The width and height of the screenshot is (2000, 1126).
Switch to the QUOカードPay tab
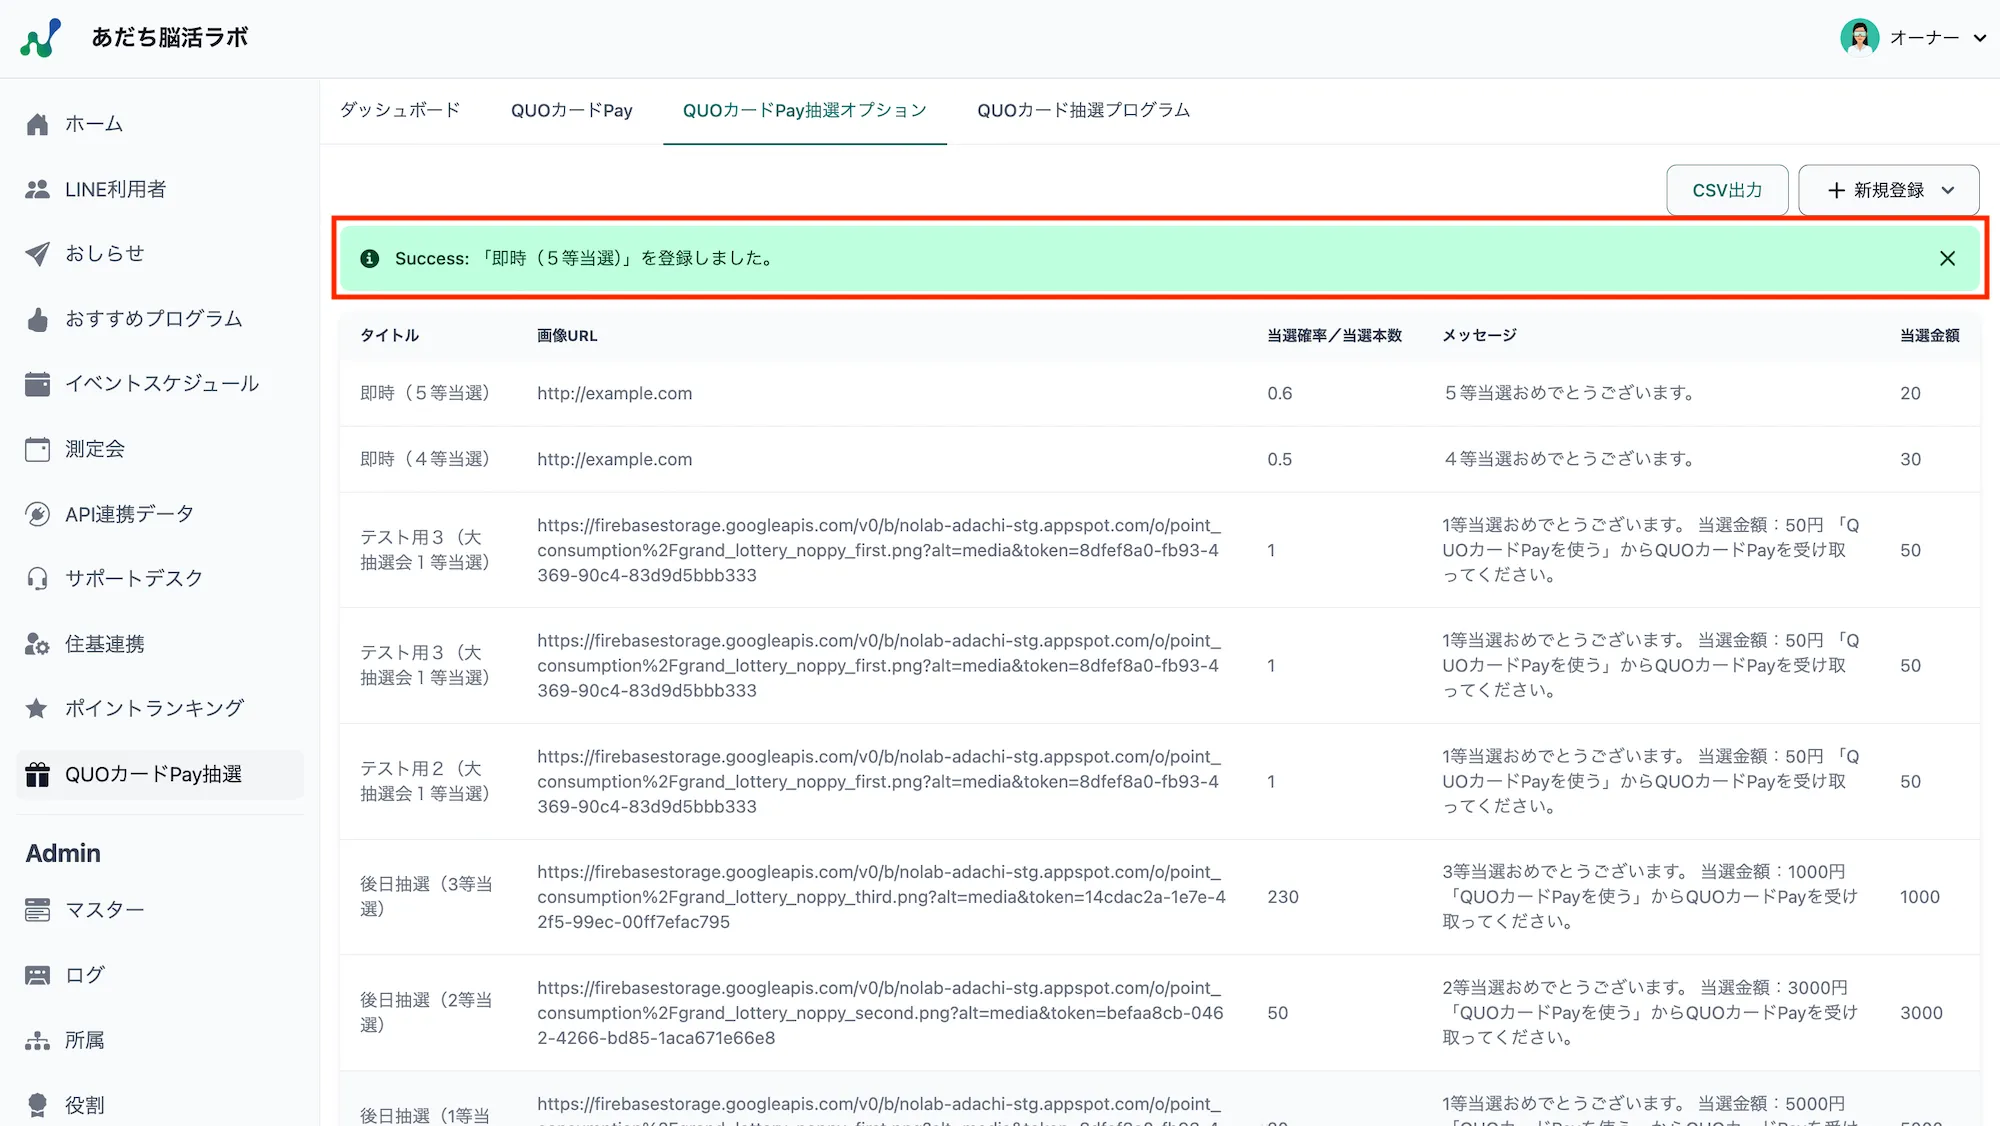(572, 110)
